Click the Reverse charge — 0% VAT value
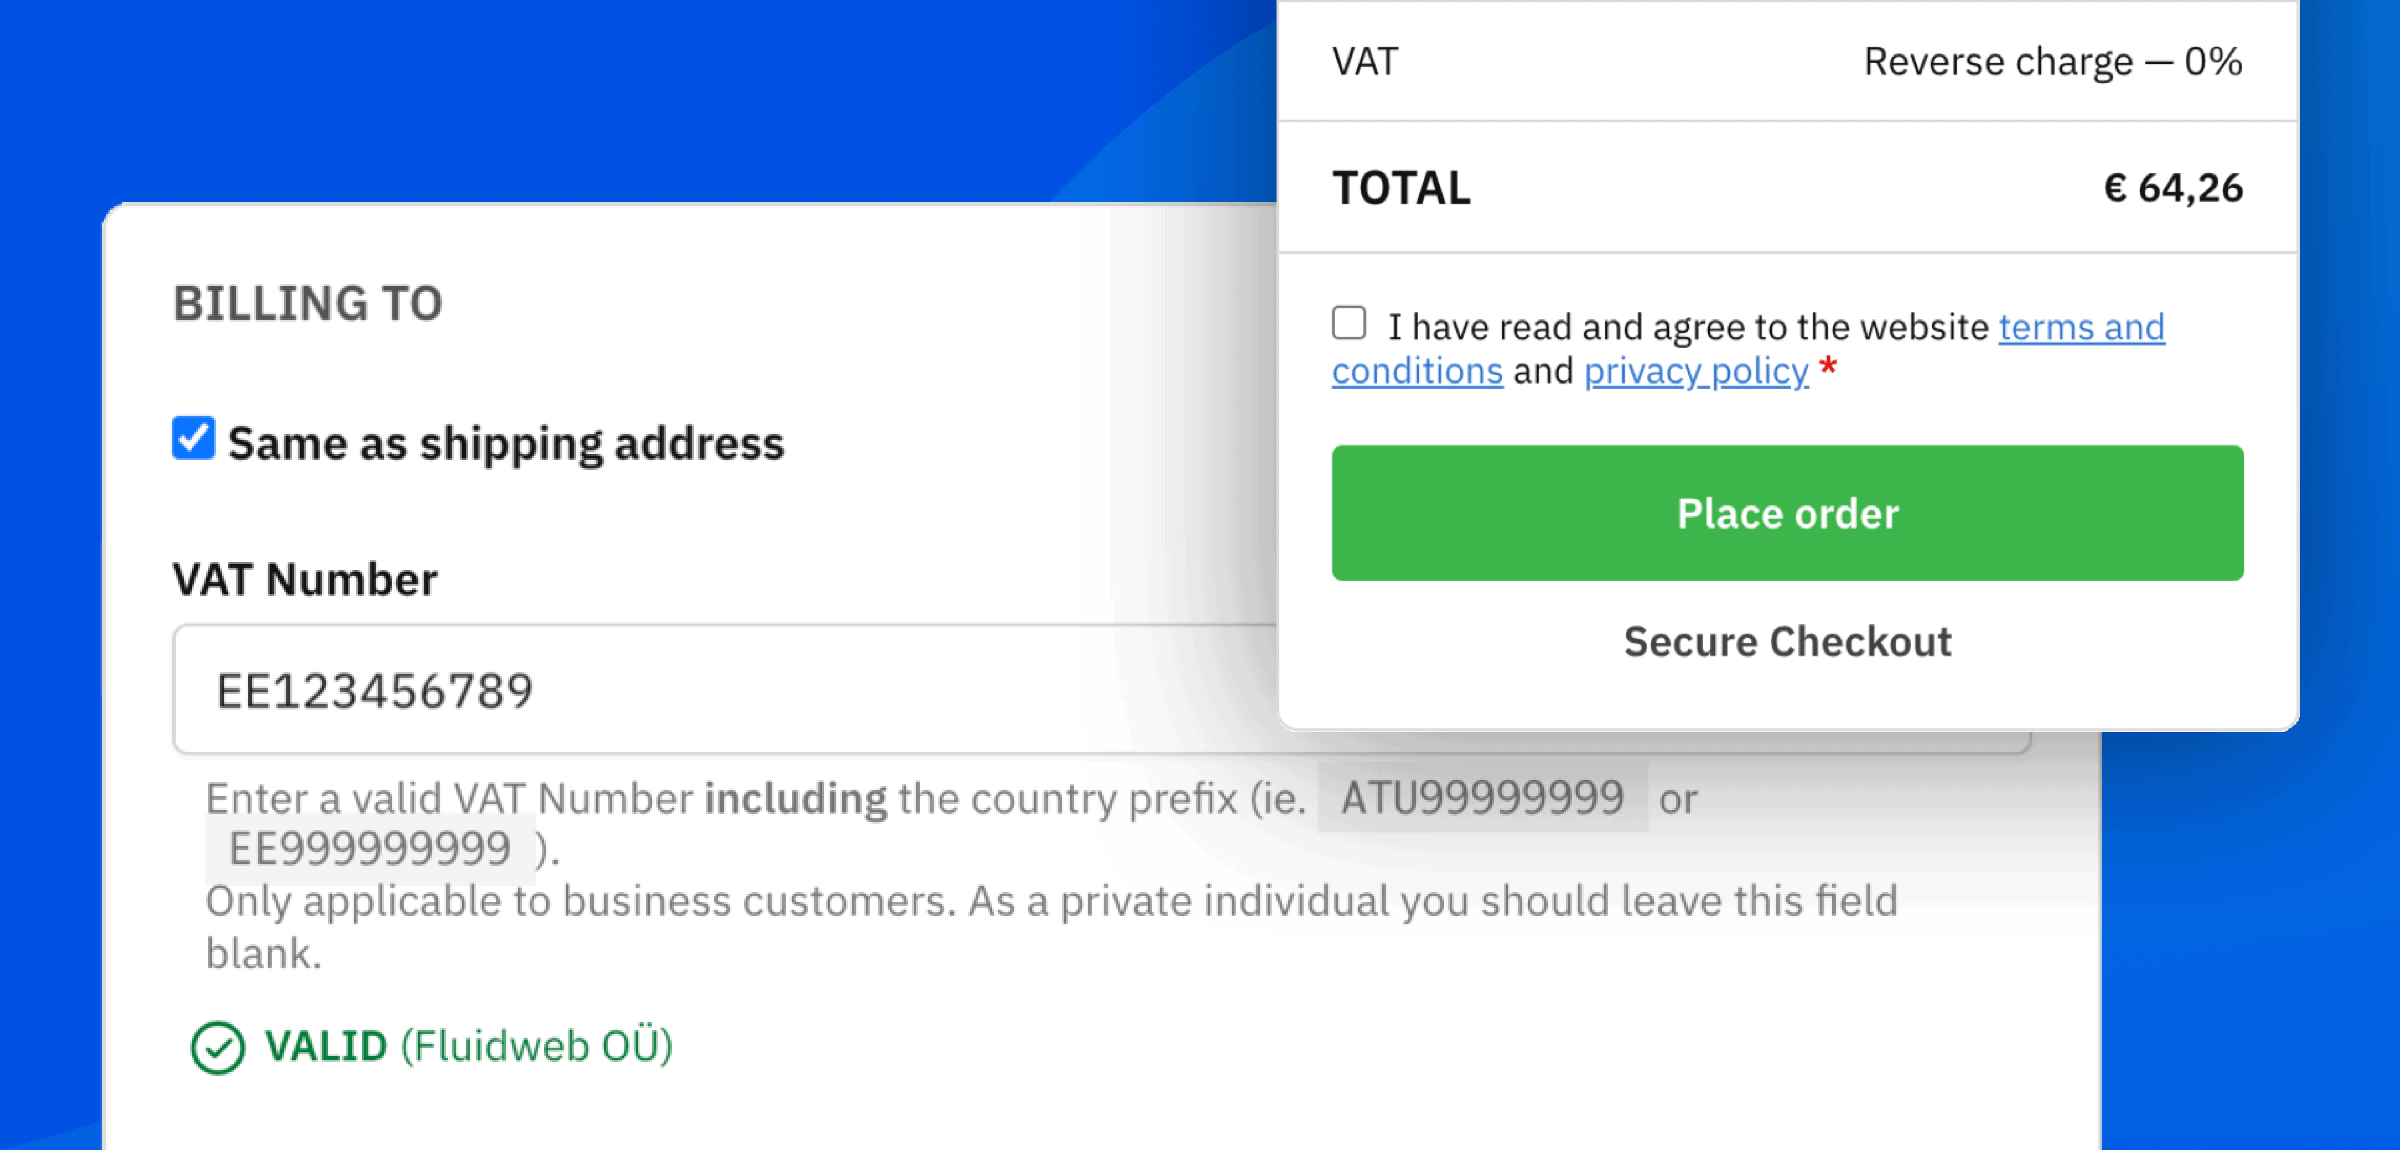 [2052, 60]
